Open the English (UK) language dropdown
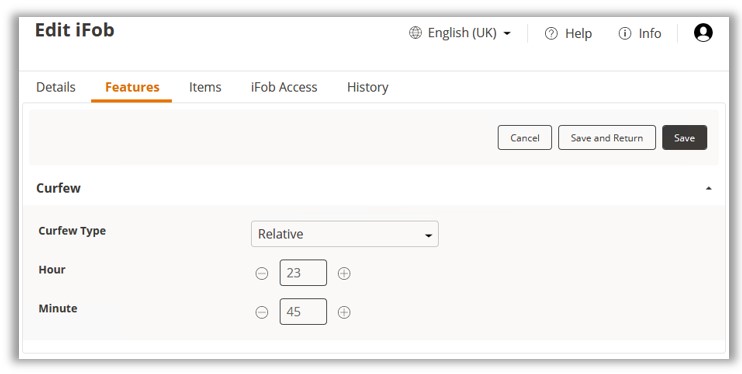The width and height of the screenshot is (742, 374). pyautogui.click(x=461, y=33)
